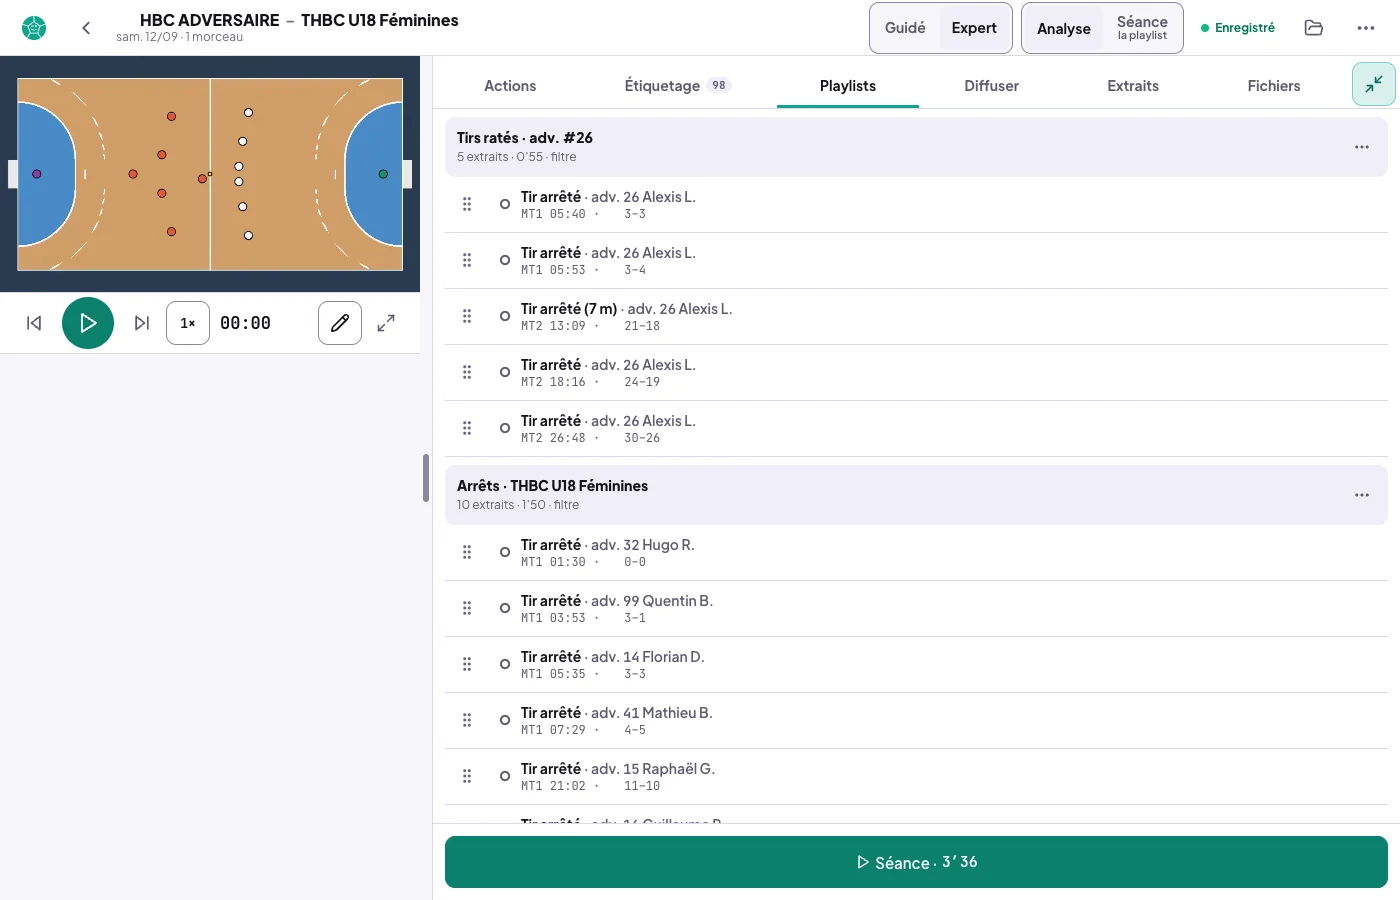Select the radio circle for MT2 26:48 clip

click(505, 428)
